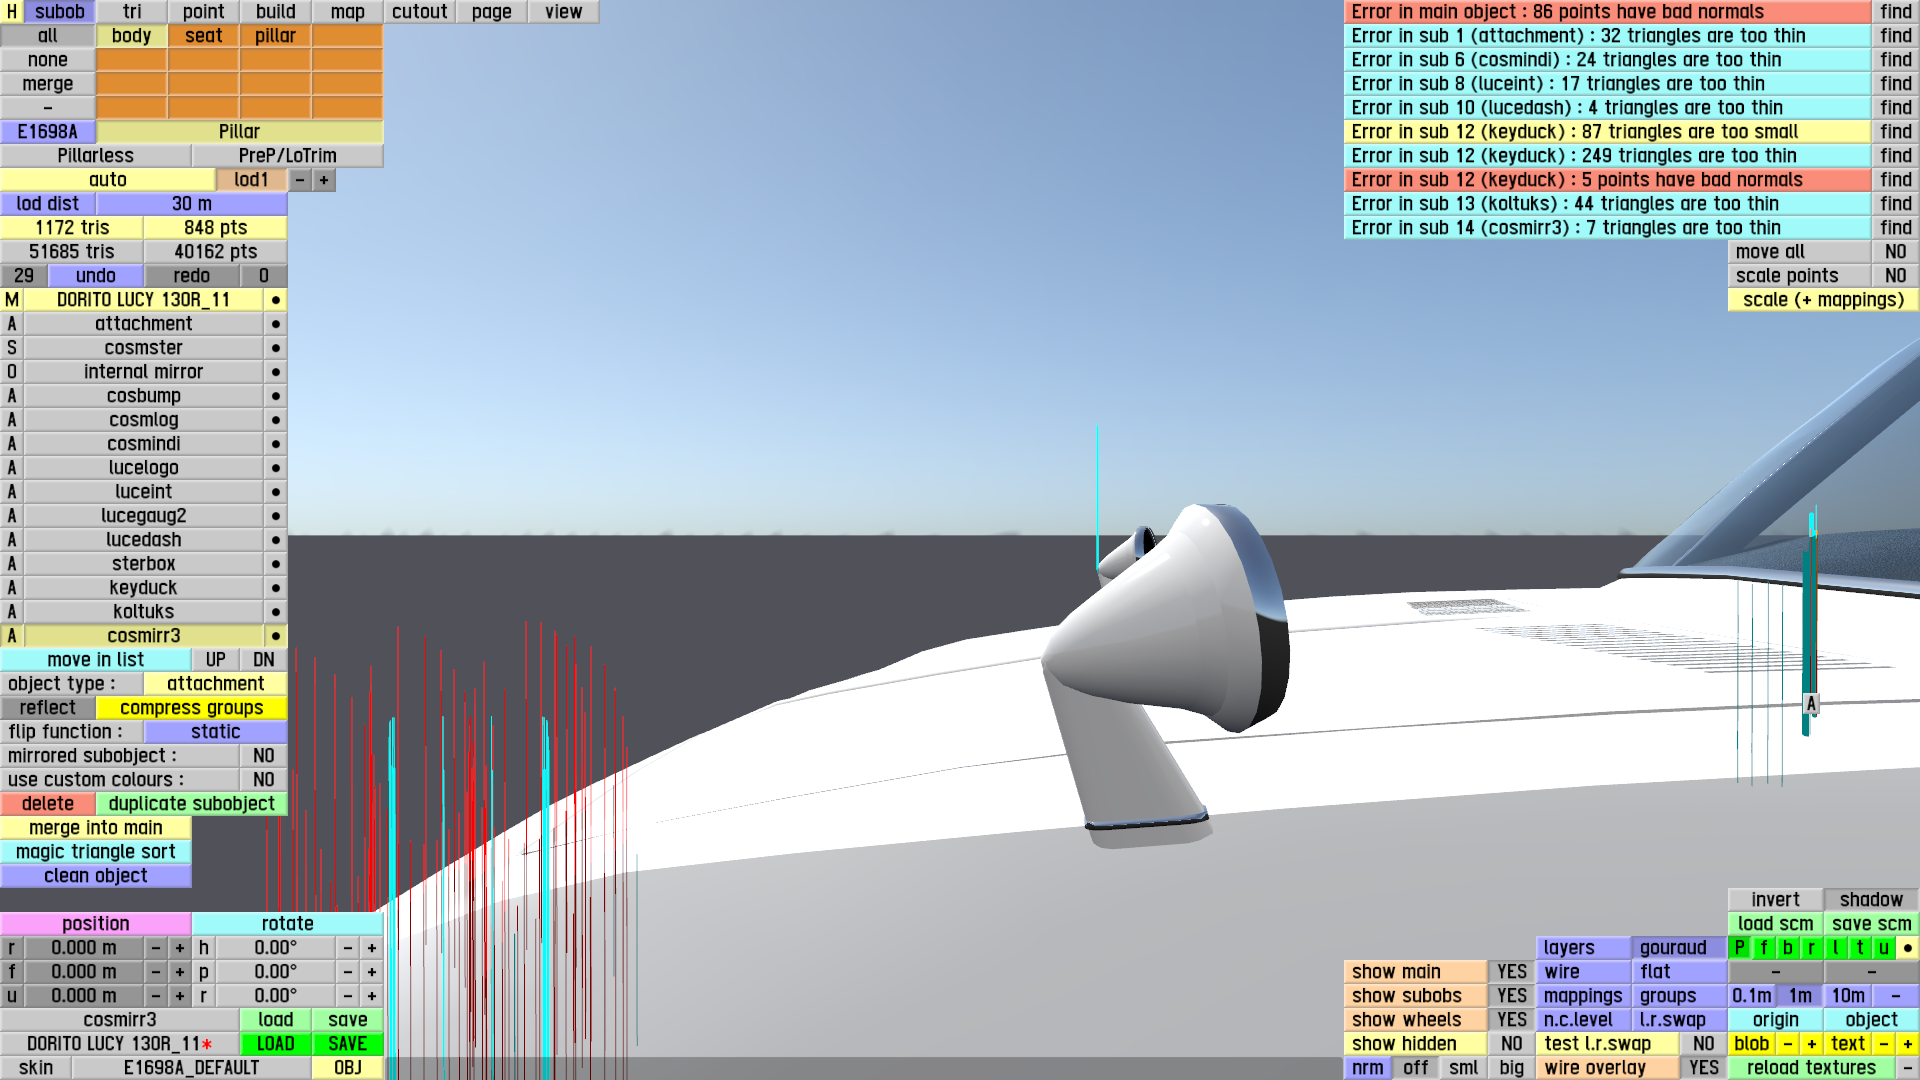
Task: Increase blob size with plus button
Action: (x=1811, y=1044)
